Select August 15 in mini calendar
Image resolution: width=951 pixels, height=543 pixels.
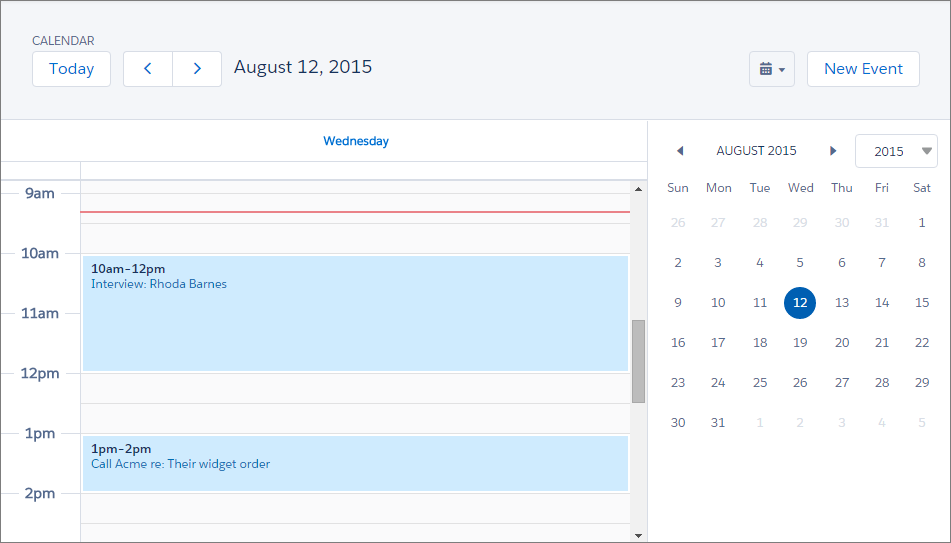tap(922, 303)
